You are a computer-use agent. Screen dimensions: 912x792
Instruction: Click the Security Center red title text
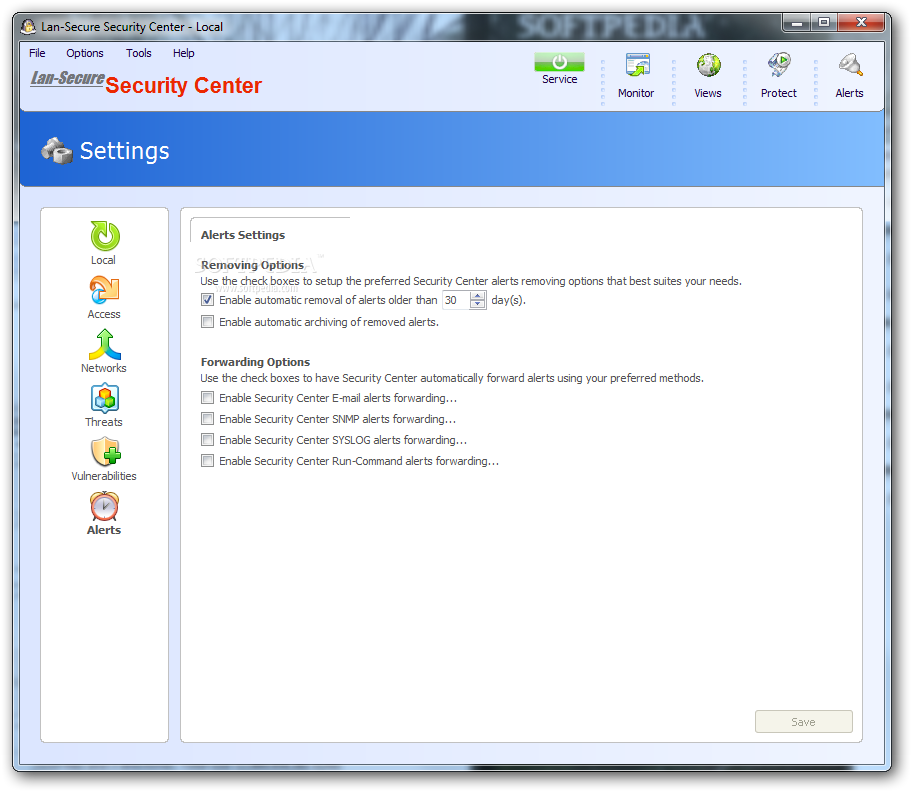pos(183,85)
